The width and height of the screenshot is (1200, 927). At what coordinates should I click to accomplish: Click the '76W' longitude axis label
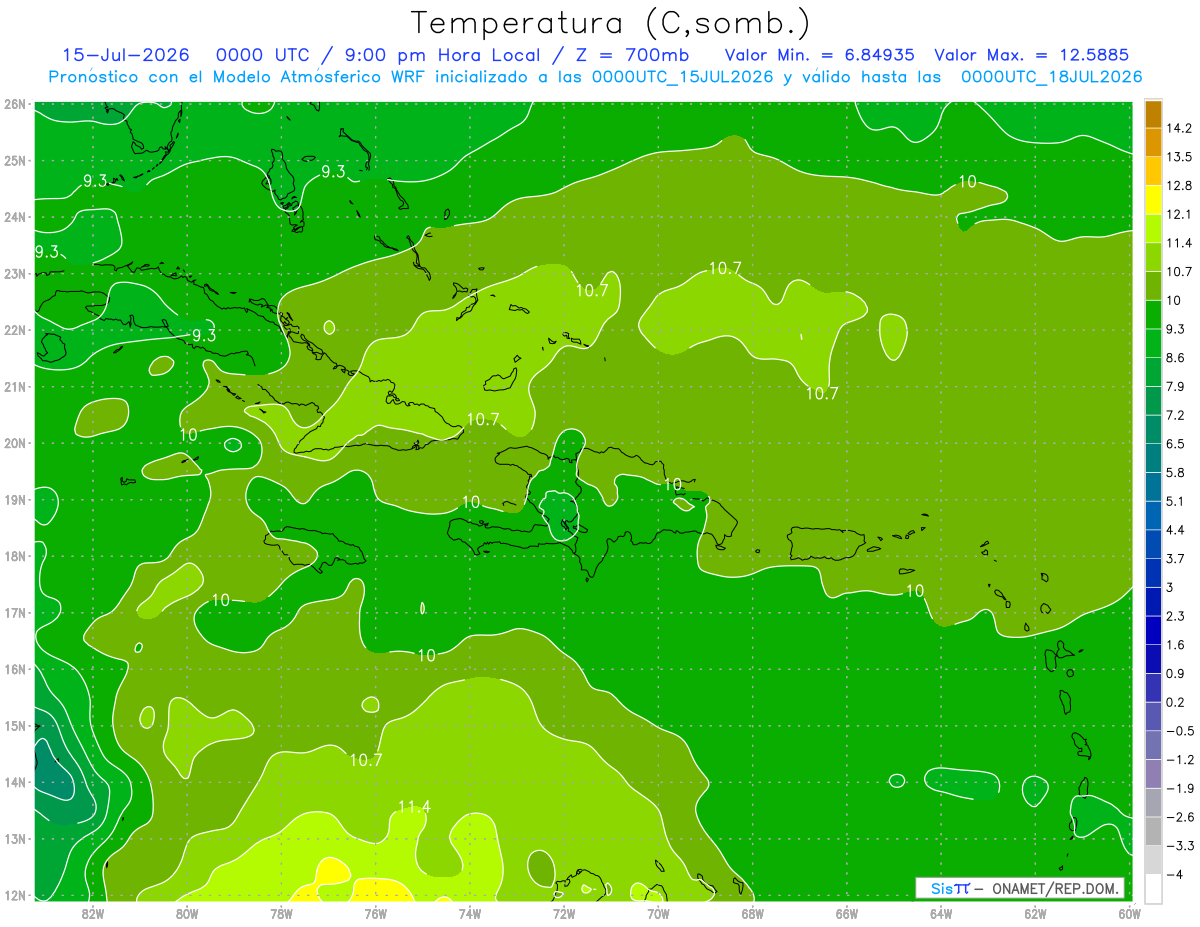(375, 912)
